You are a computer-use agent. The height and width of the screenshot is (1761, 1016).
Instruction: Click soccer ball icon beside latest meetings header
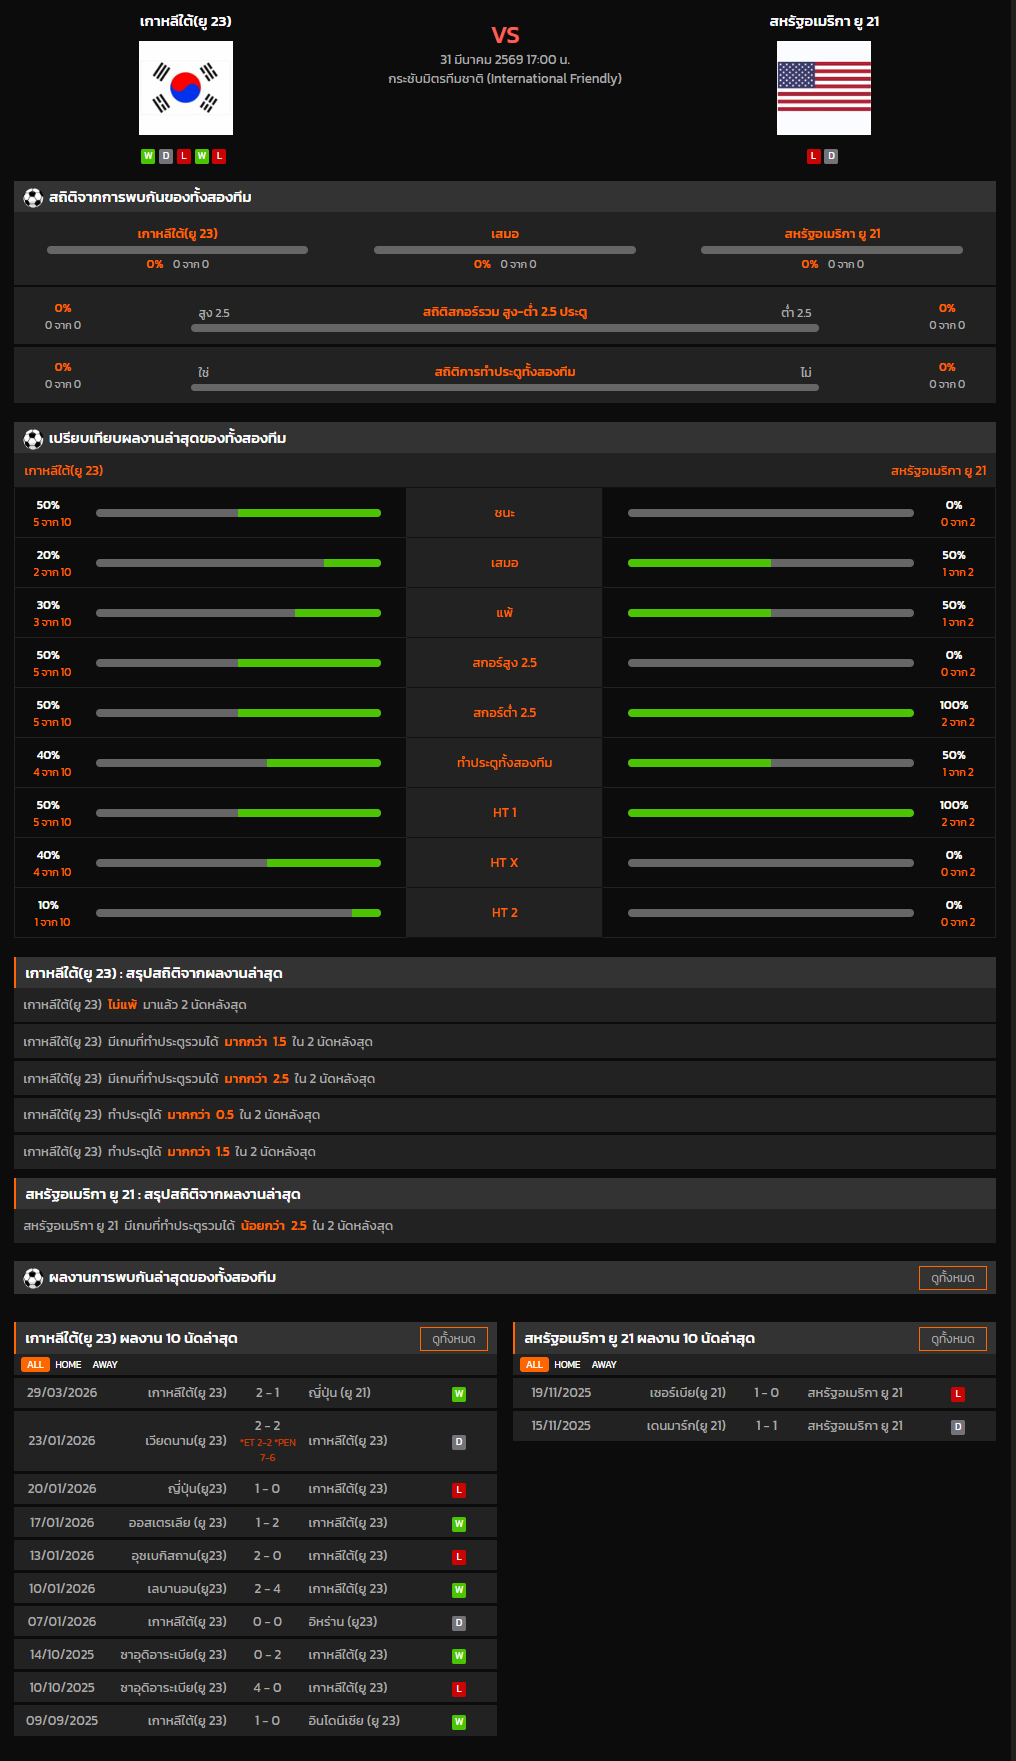(x=33, y=1277)
